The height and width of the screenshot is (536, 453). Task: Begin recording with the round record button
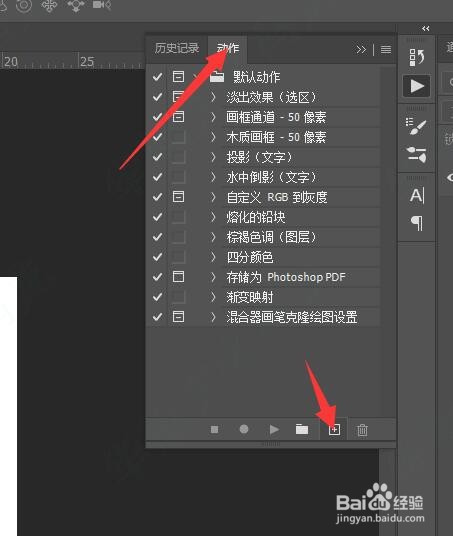[244, 429]
